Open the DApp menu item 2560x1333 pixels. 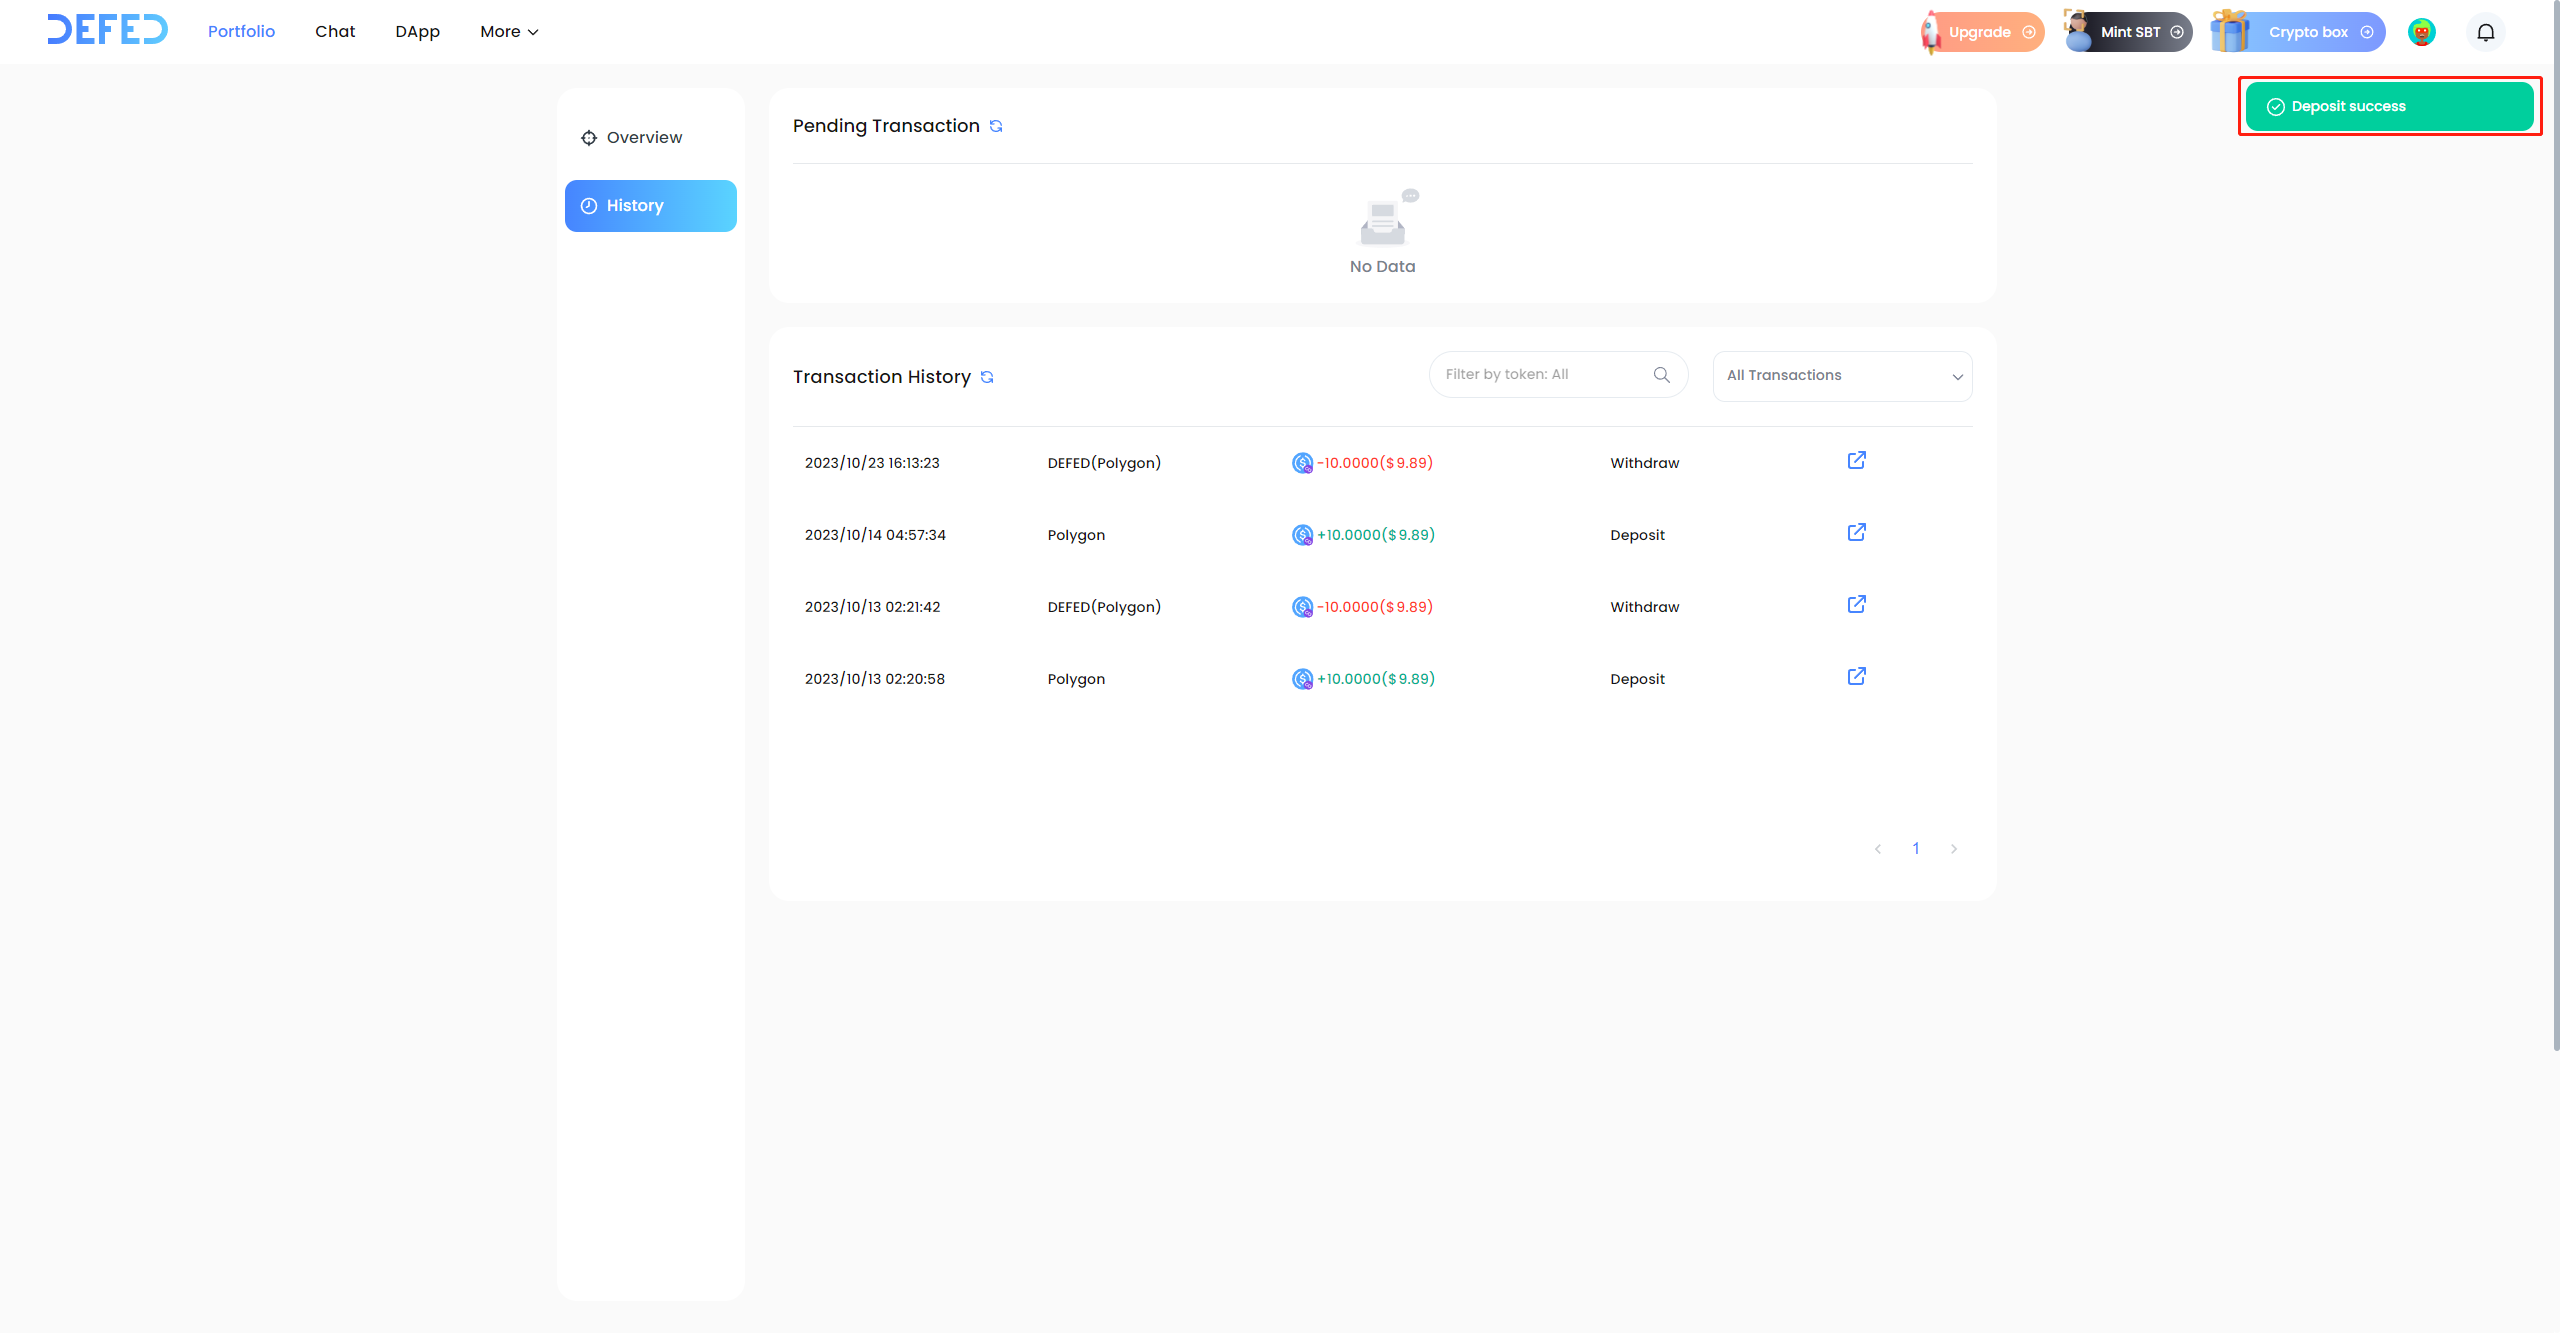417,32
